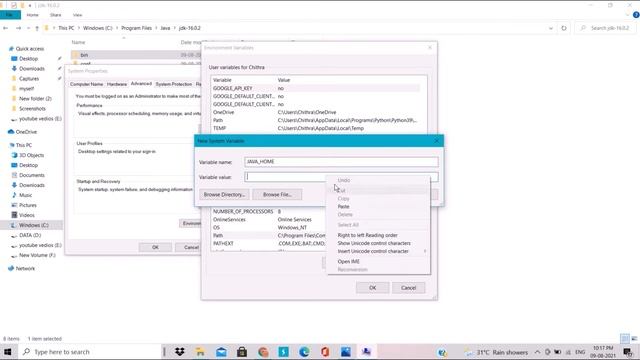Open Dropbox from the taskbar

coord(180,352)
